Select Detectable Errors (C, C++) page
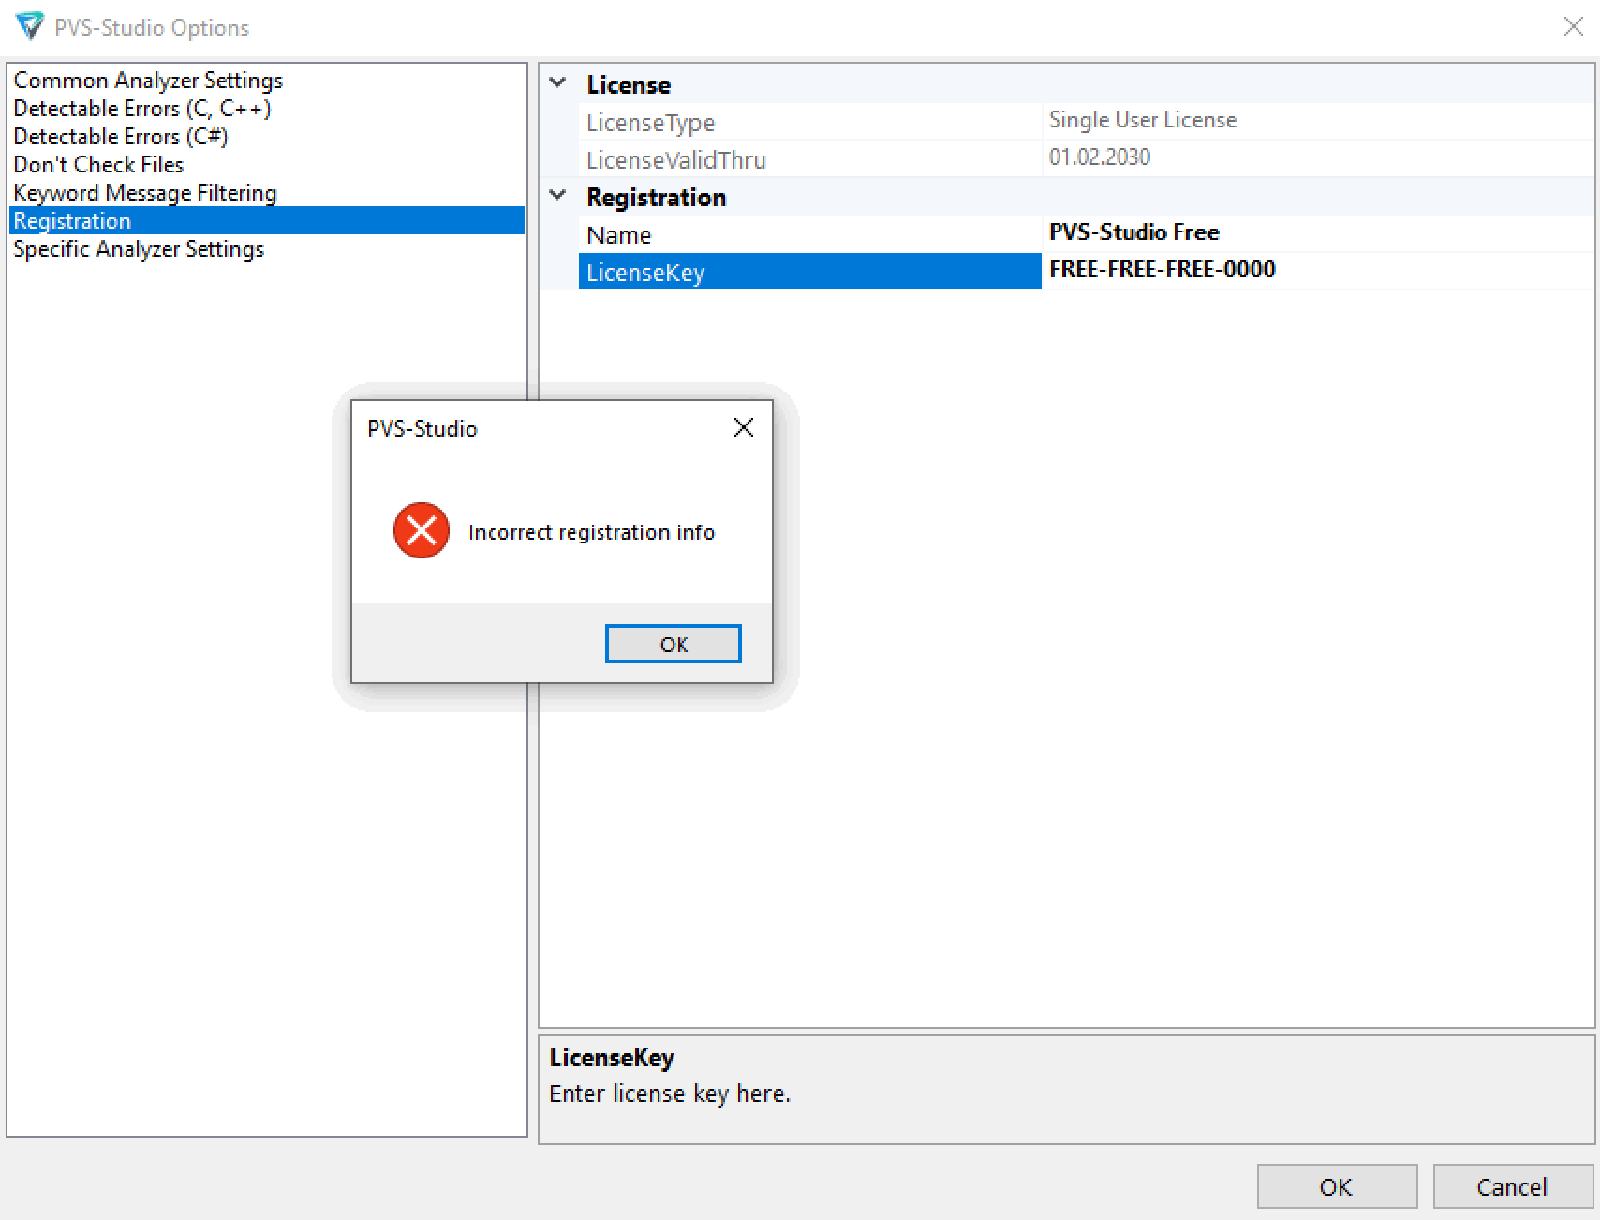This screenshot has width=1600, height=1220. pyautogui.click(x=142, y=108)
